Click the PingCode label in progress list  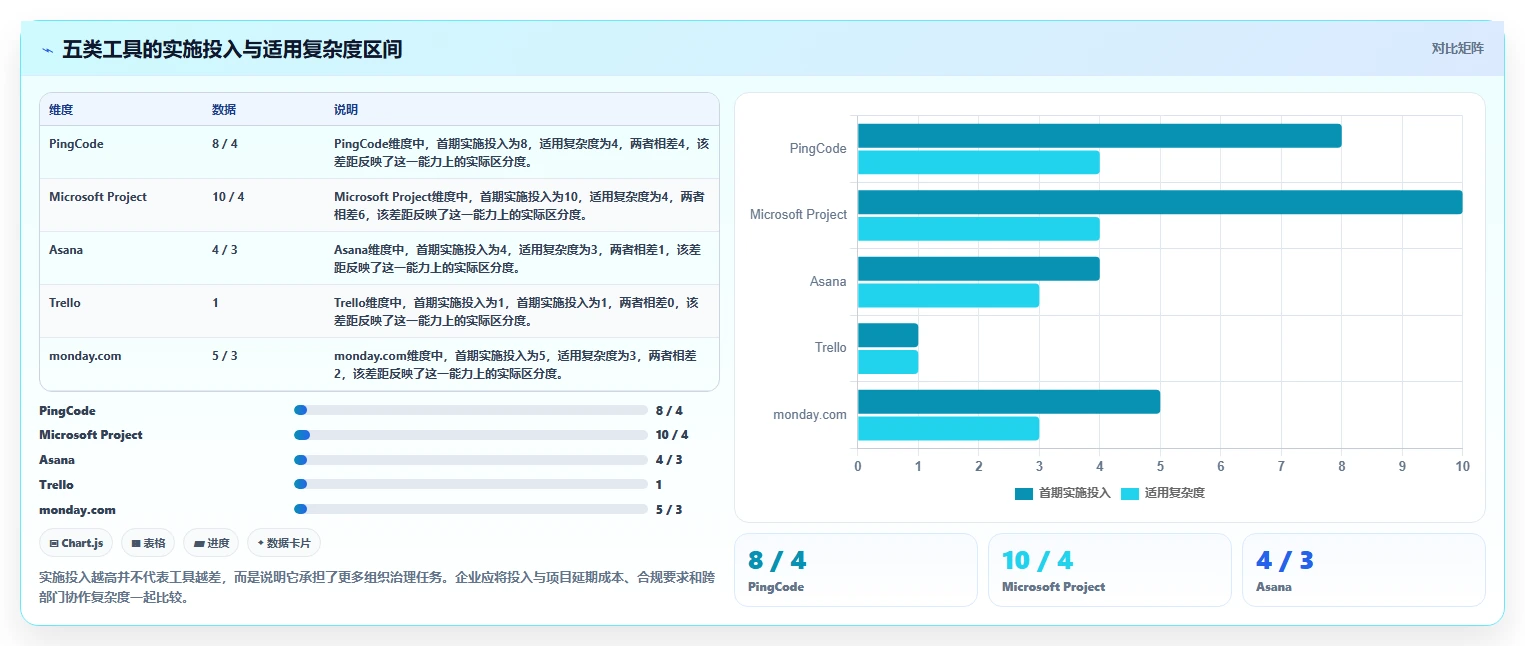point(67,411)
